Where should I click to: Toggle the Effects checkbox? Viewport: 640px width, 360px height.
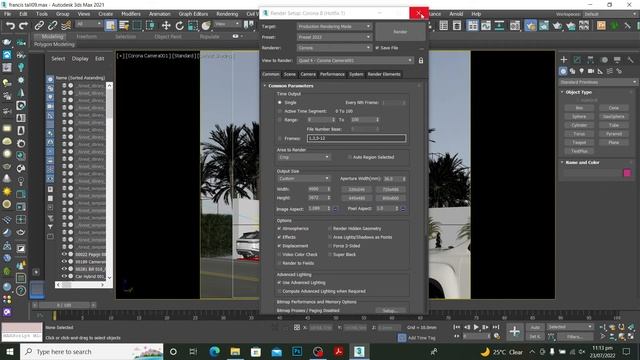[x=280, y=237]
